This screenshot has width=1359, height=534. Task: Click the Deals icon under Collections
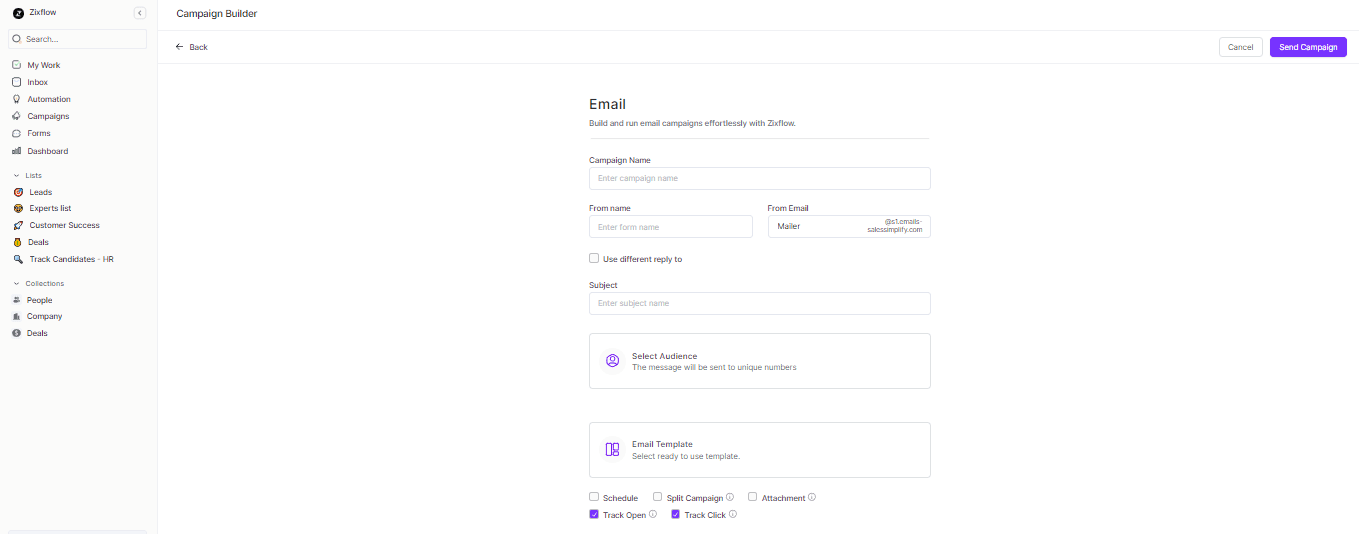(x=17, y=333)
